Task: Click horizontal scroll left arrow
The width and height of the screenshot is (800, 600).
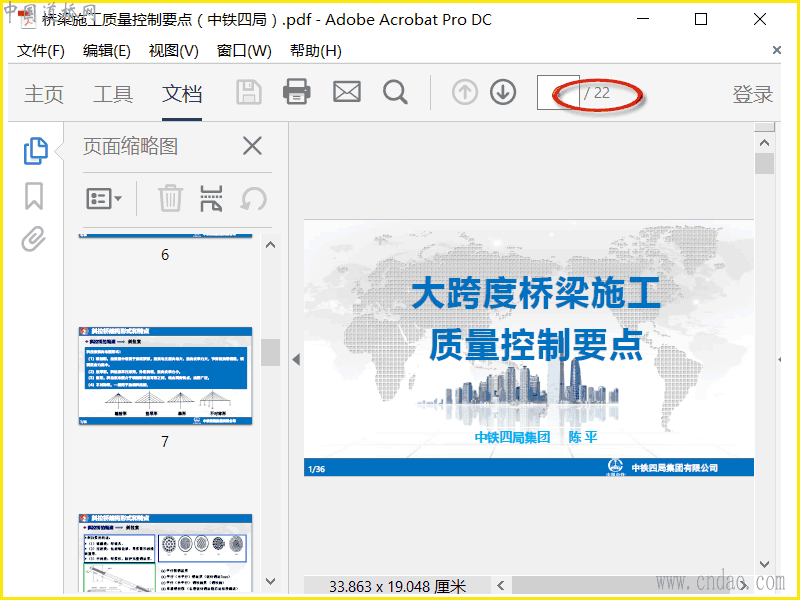Action: tap(501, 585)
